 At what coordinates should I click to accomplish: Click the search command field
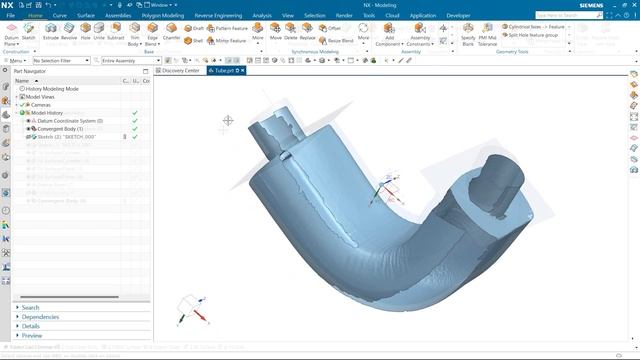point(565,15)
